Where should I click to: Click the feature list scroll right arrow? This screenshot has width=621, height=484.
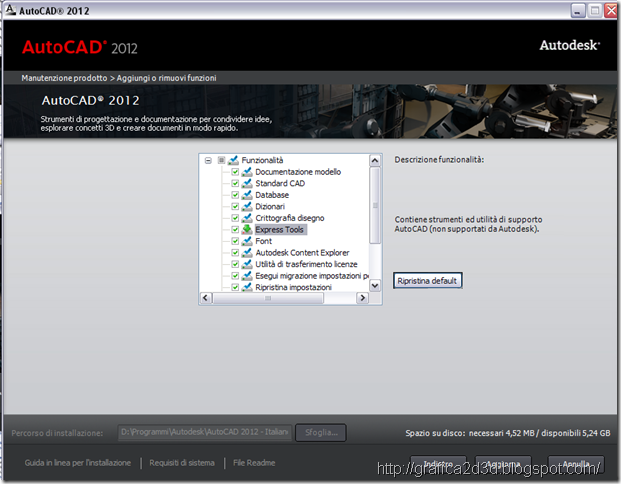(362, 298)
